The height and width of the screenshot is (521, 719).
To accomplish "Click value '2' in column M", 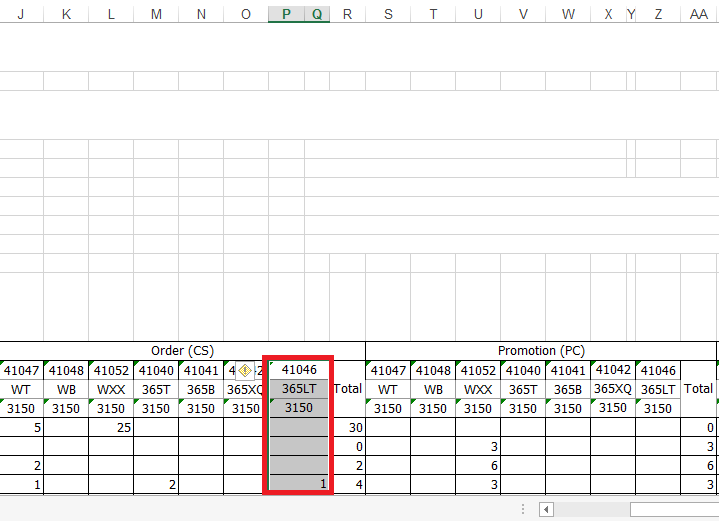I will coord(156,484).
